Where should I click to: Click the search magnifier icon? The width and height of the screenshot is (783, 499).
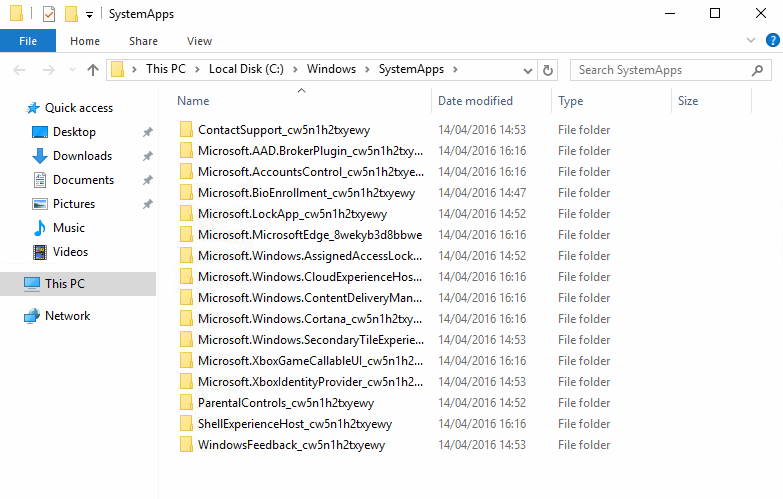point(757,70)
